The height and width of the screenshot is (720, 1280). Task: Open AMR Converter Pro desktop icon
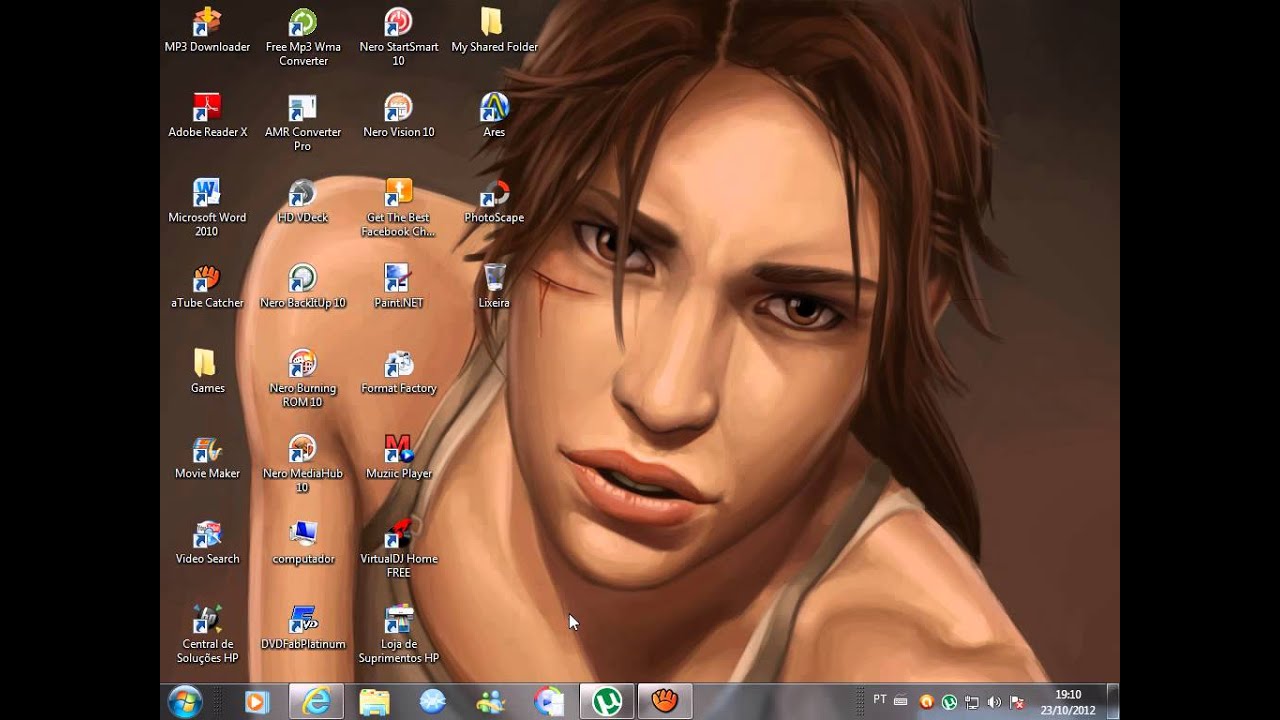coord(303,122)
